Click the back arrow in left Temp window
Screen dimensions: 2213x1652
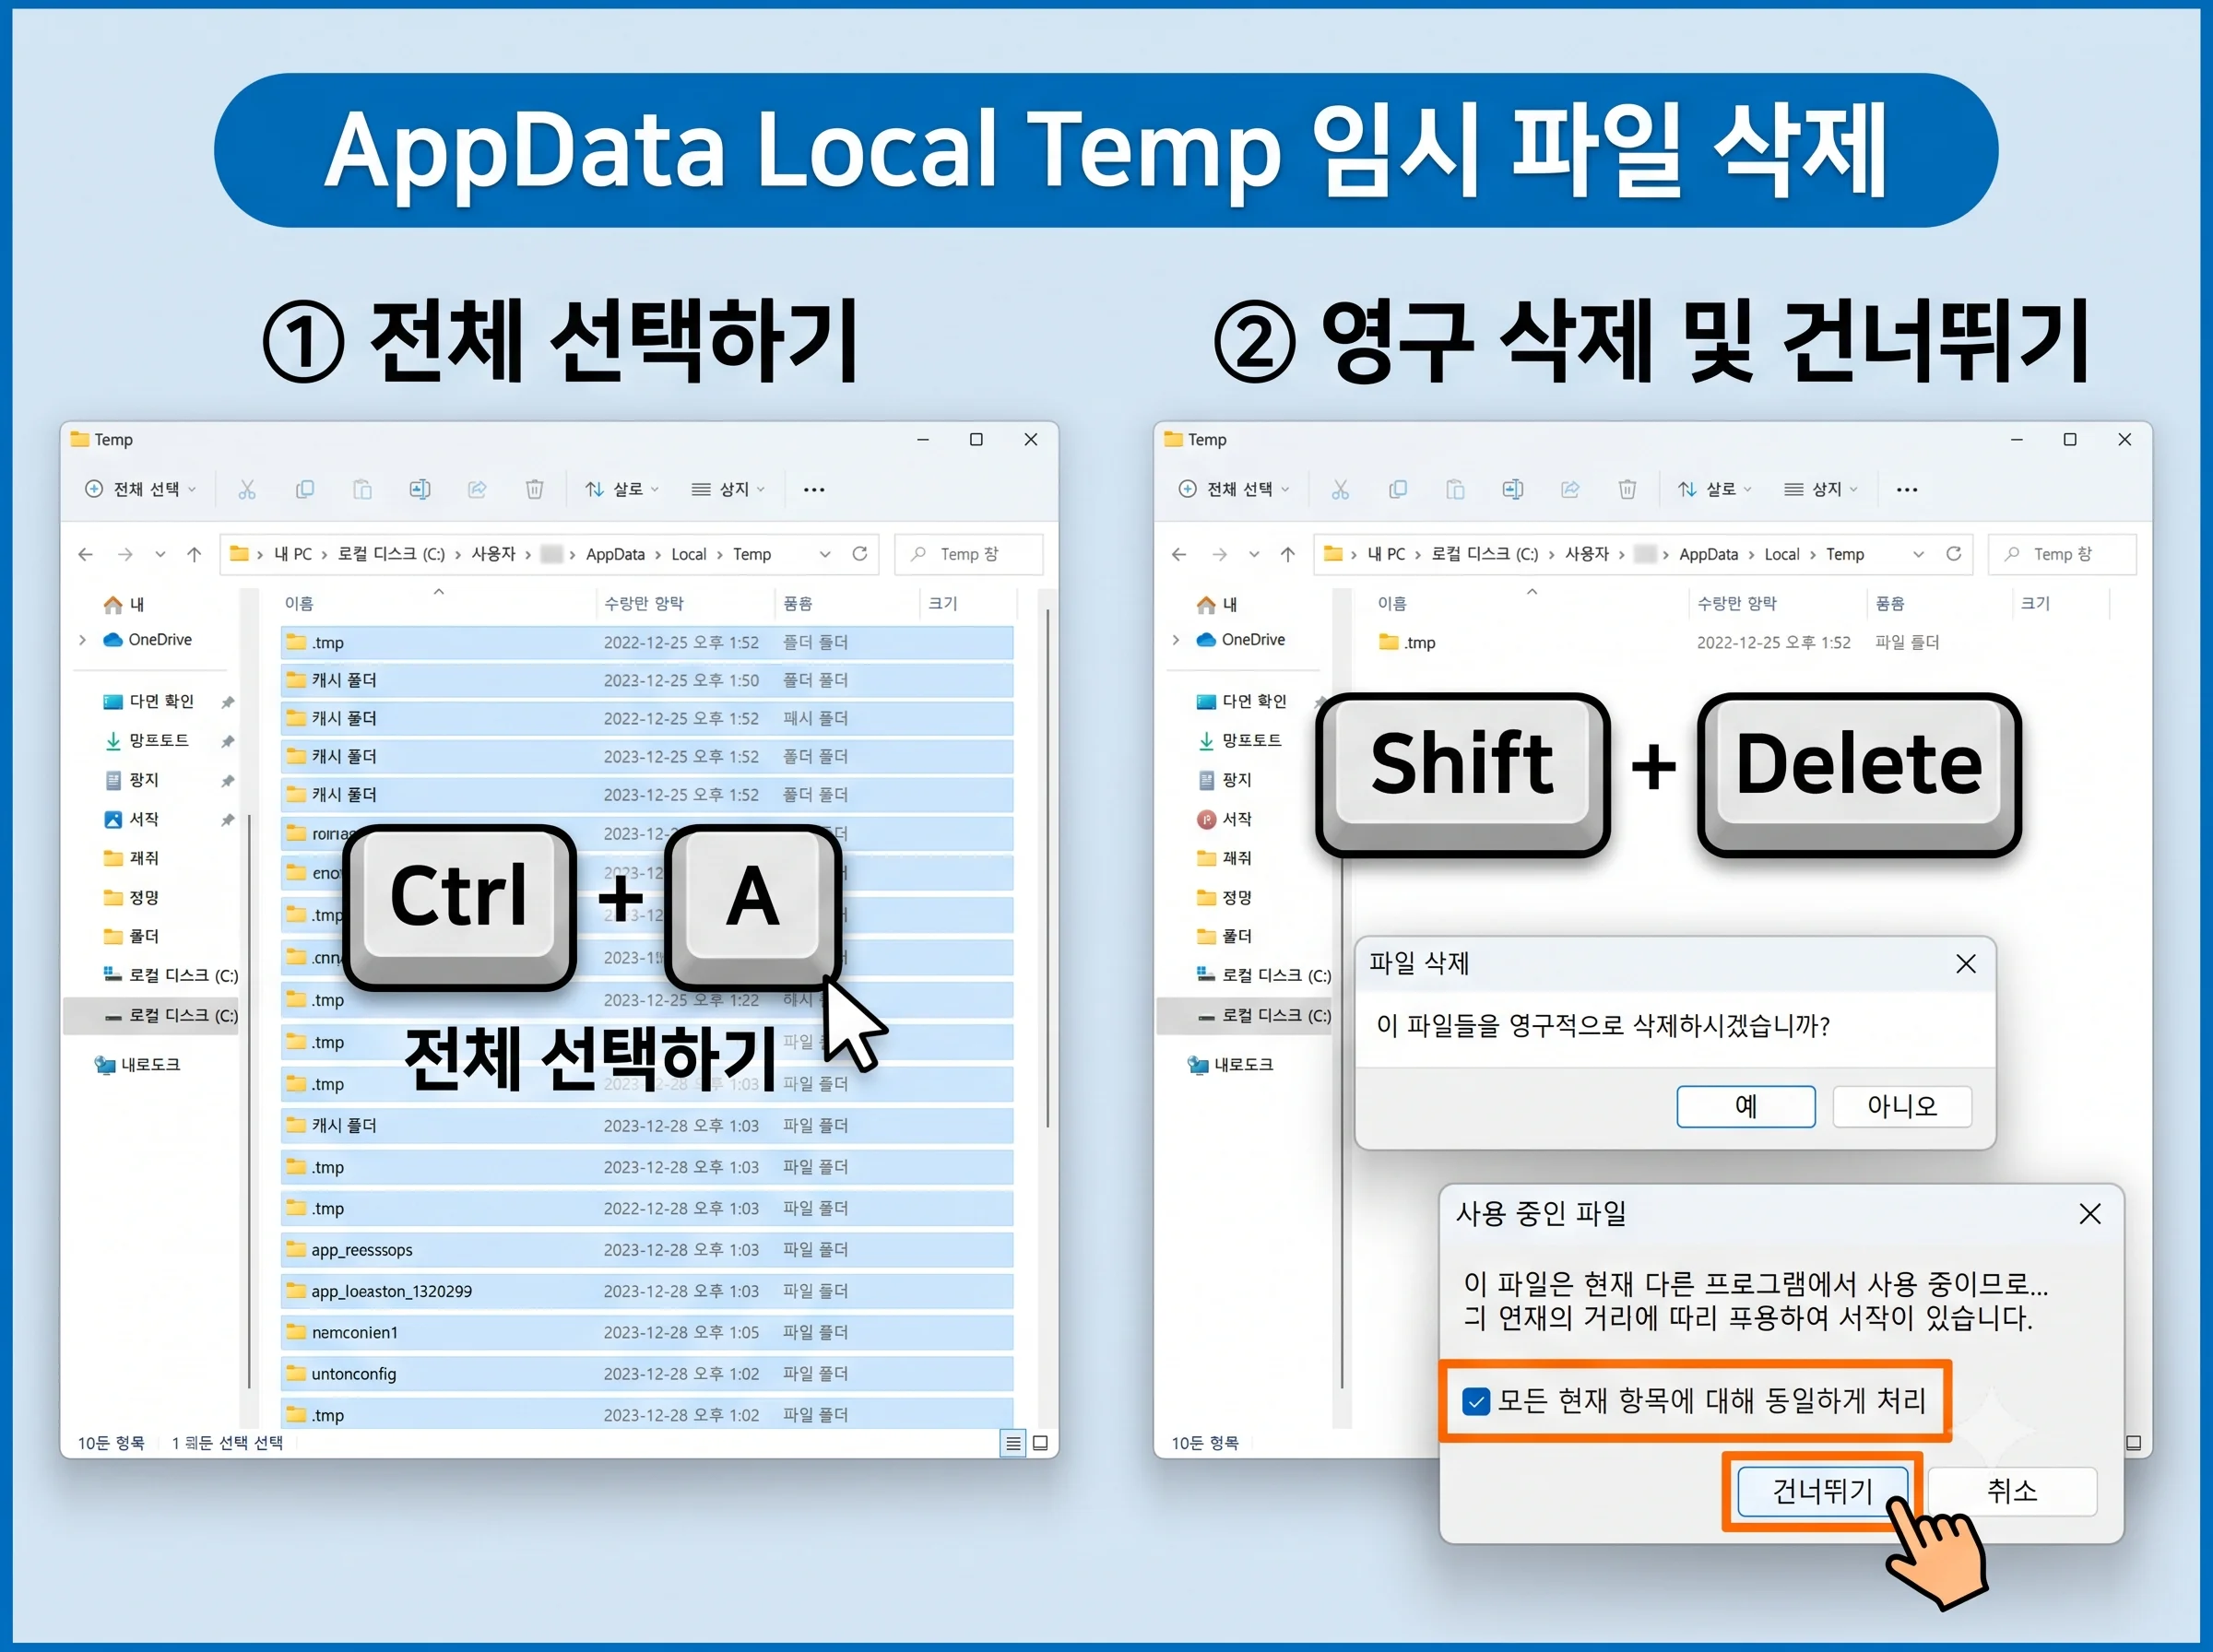coord(86,554)
